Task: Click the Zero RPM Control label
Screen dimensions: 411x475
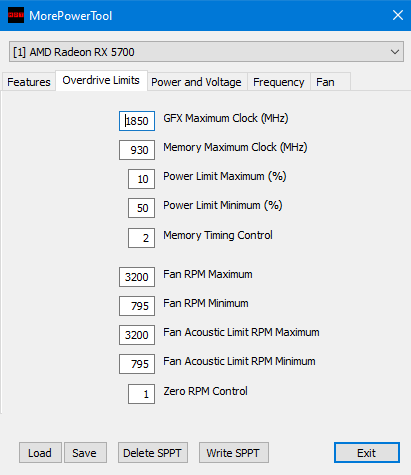Action: 205,391
